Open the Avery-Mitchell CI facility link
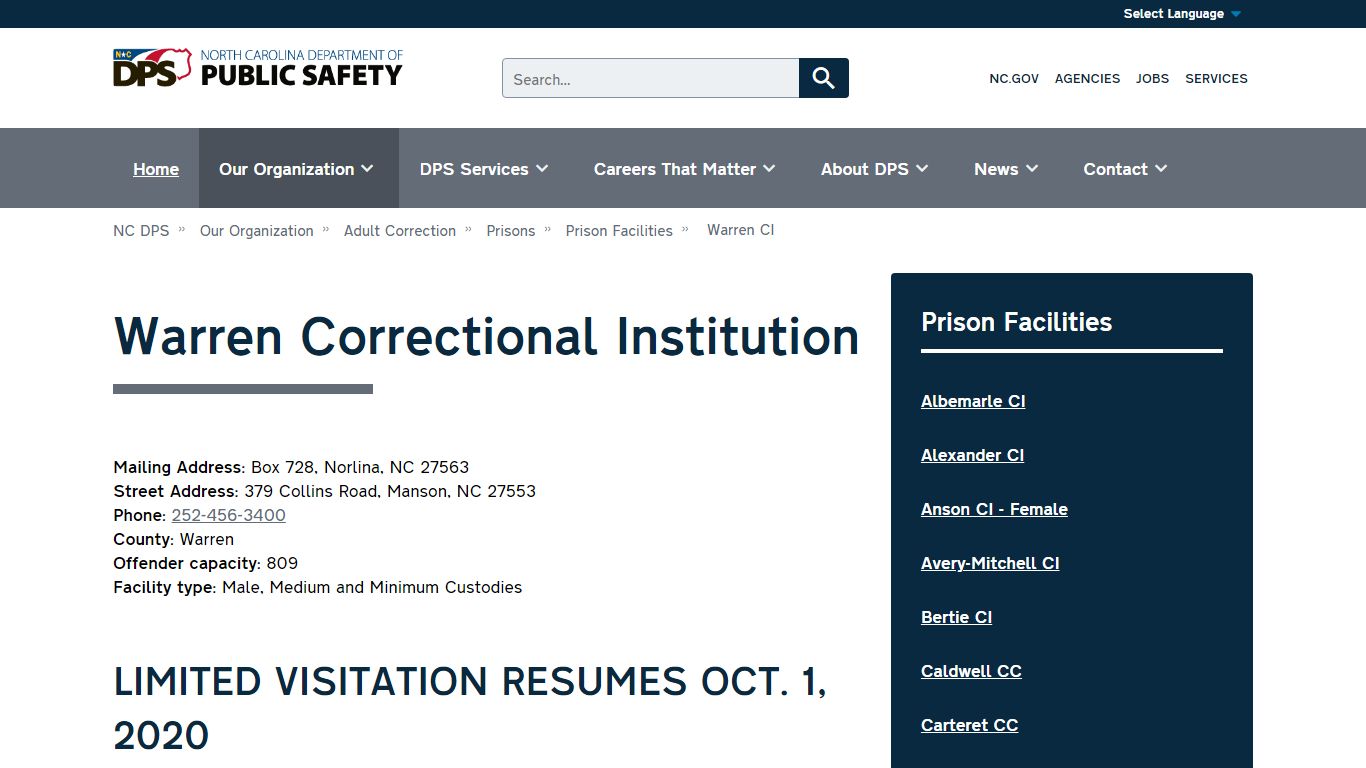1366x768 pixels. click(990, 563)
